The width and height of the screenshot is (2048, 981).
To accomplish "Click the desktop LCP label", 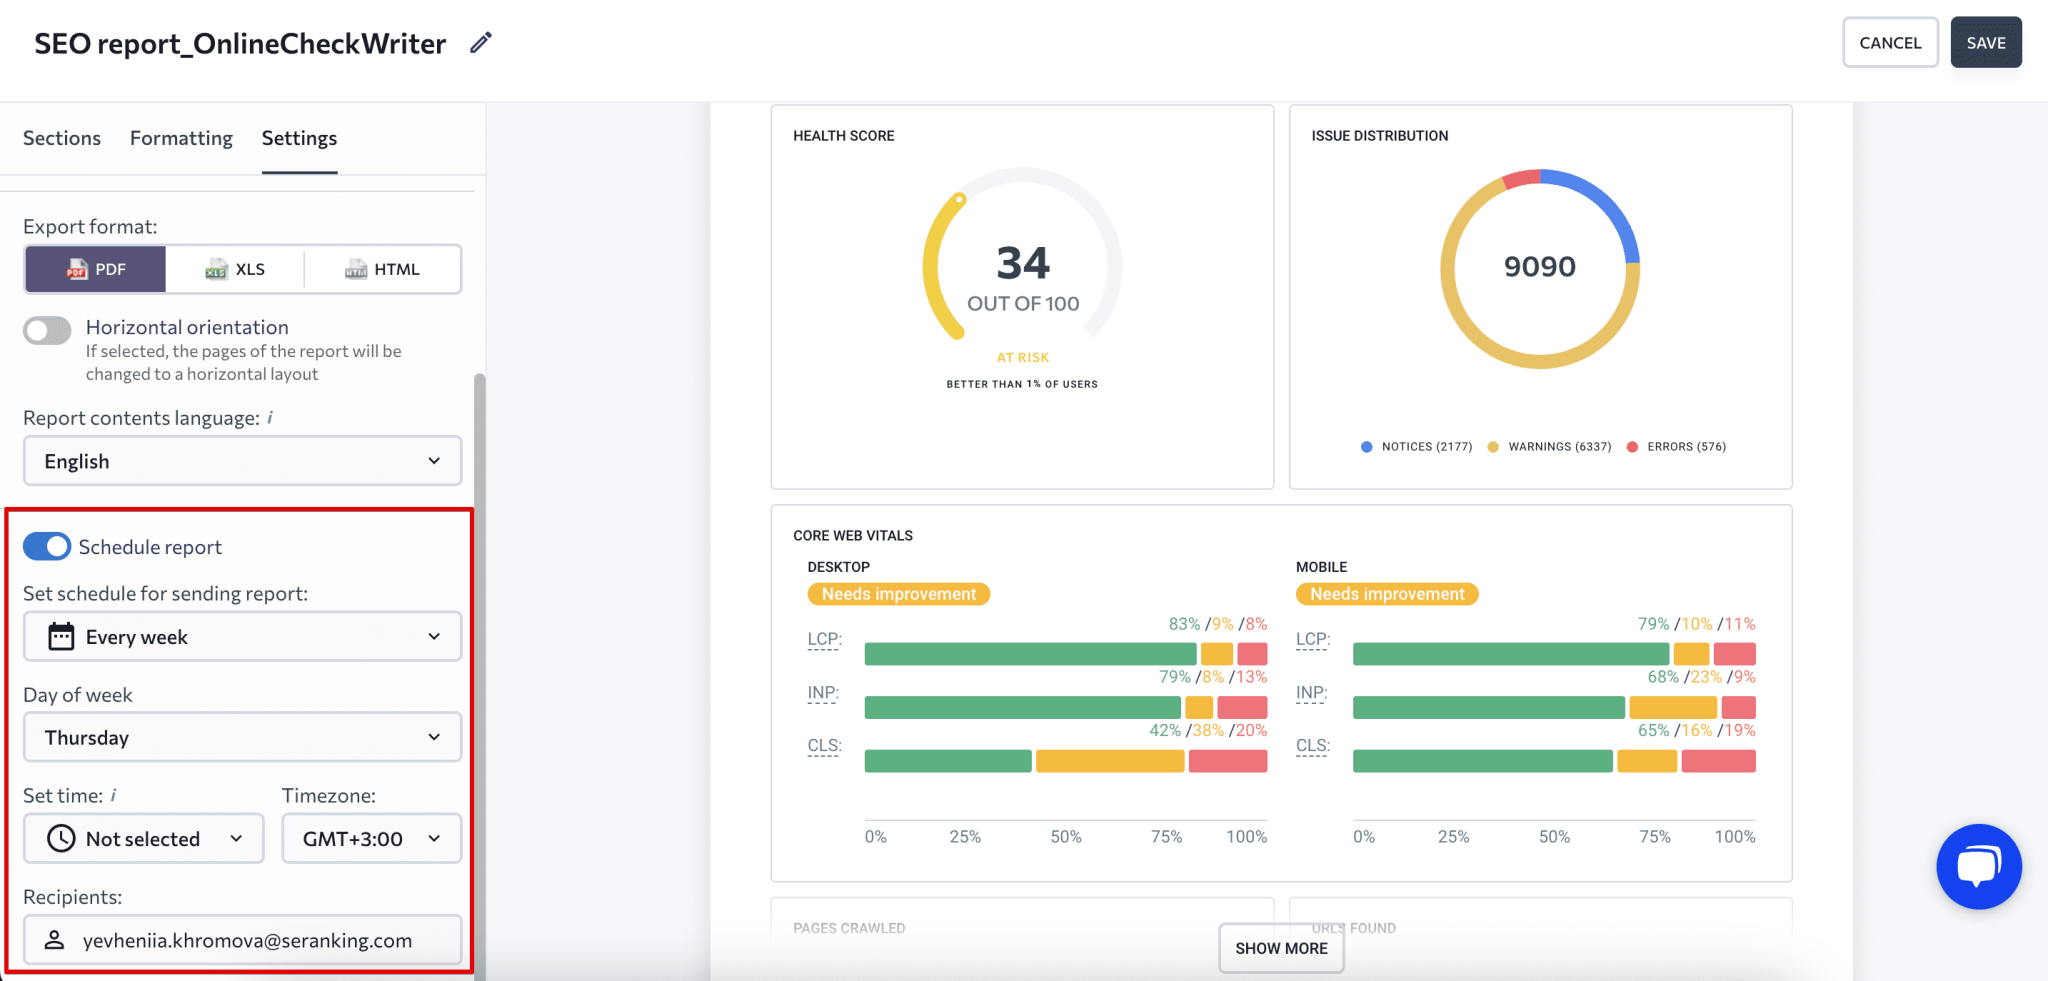I will click(x=824, y=639).
